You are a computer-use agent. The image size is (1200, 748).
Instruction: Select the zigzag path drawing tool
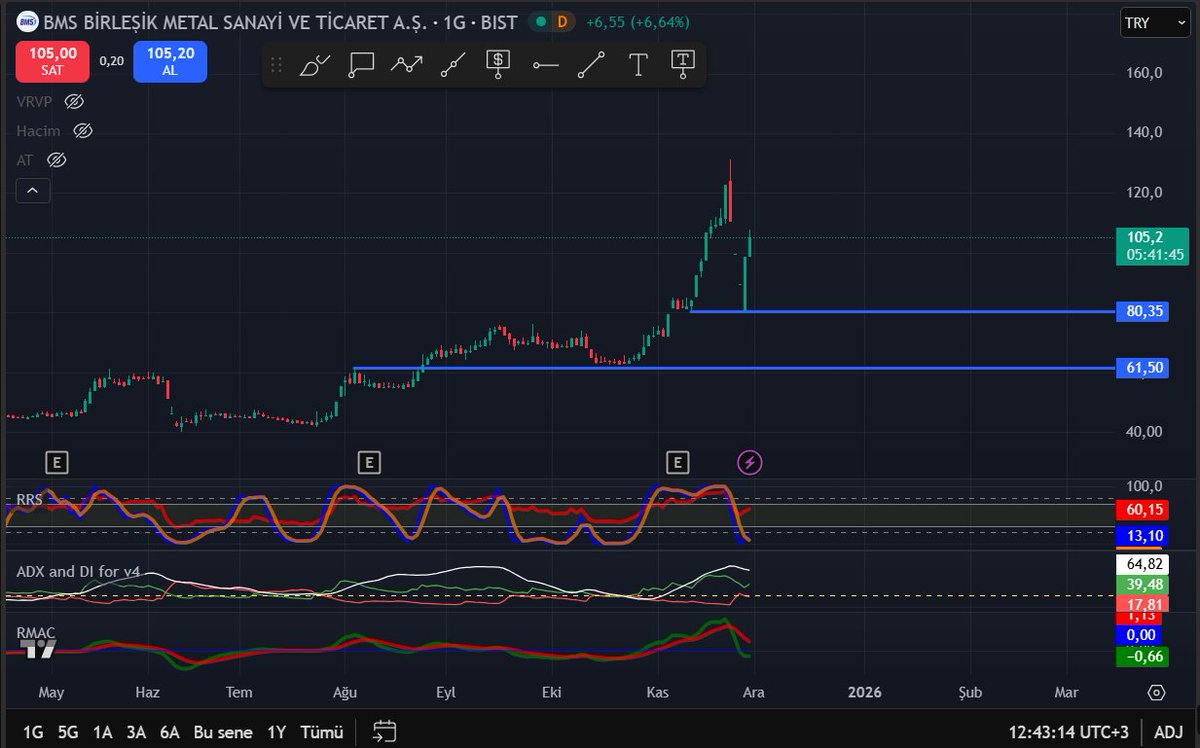(x=407, y=65)
